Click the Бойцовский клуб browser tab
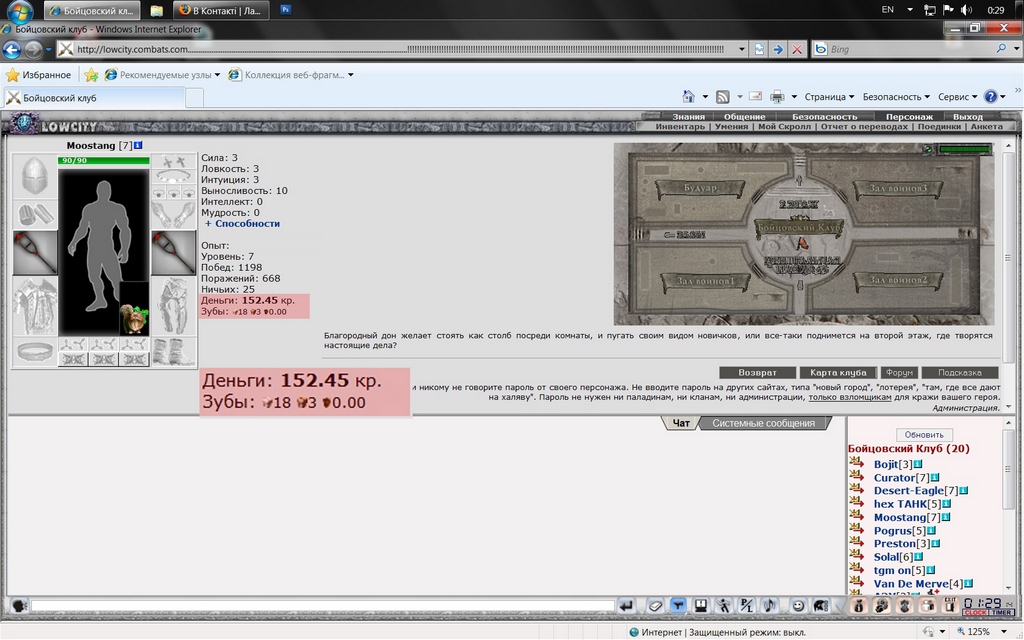The image size is (1024, 640). (x=95, y=98)
